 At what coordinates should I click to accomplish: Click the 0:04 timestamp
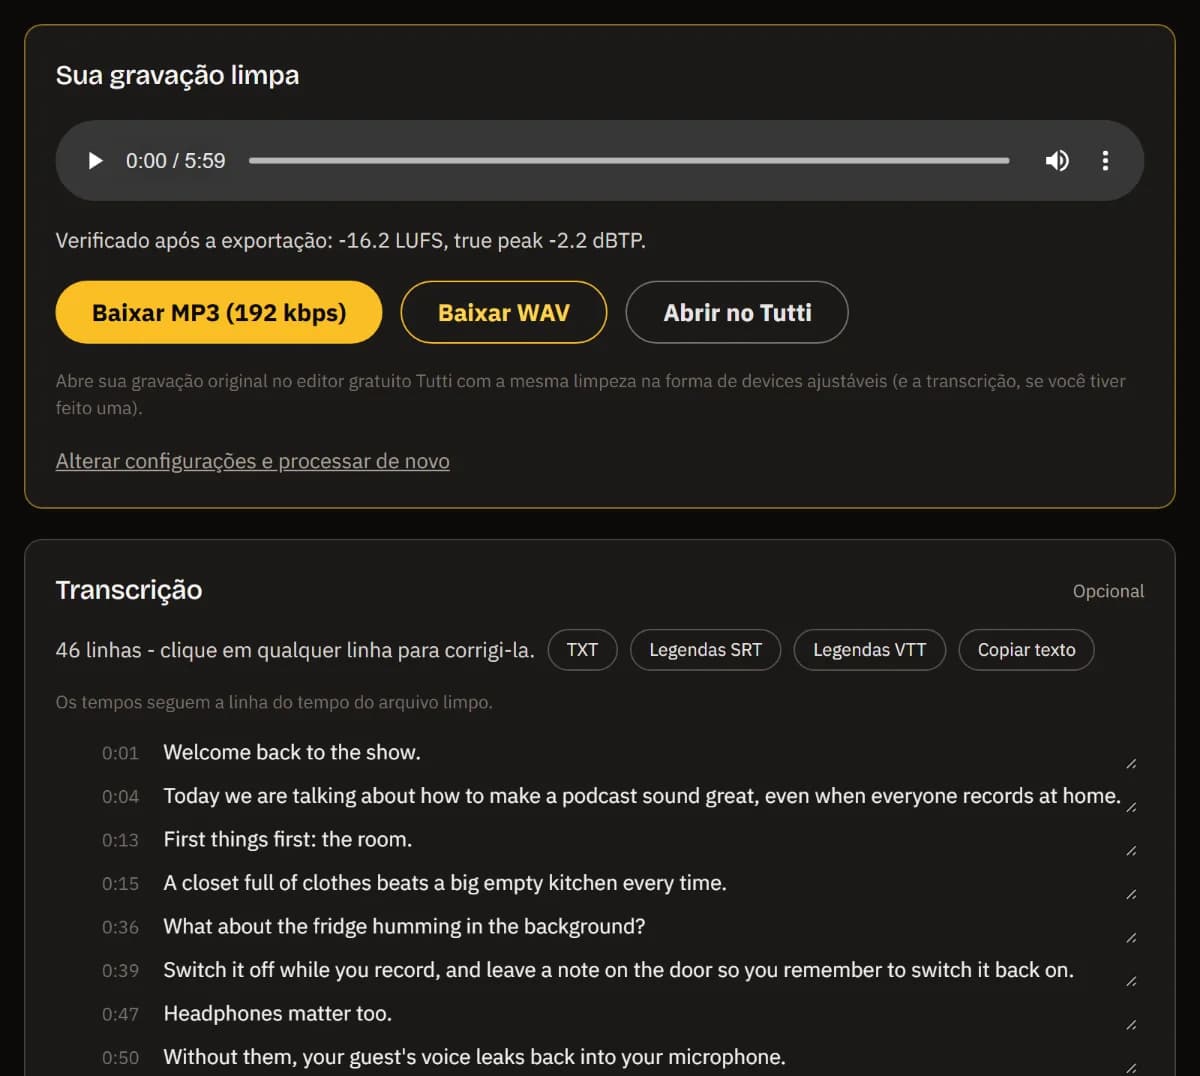(120, 797)
